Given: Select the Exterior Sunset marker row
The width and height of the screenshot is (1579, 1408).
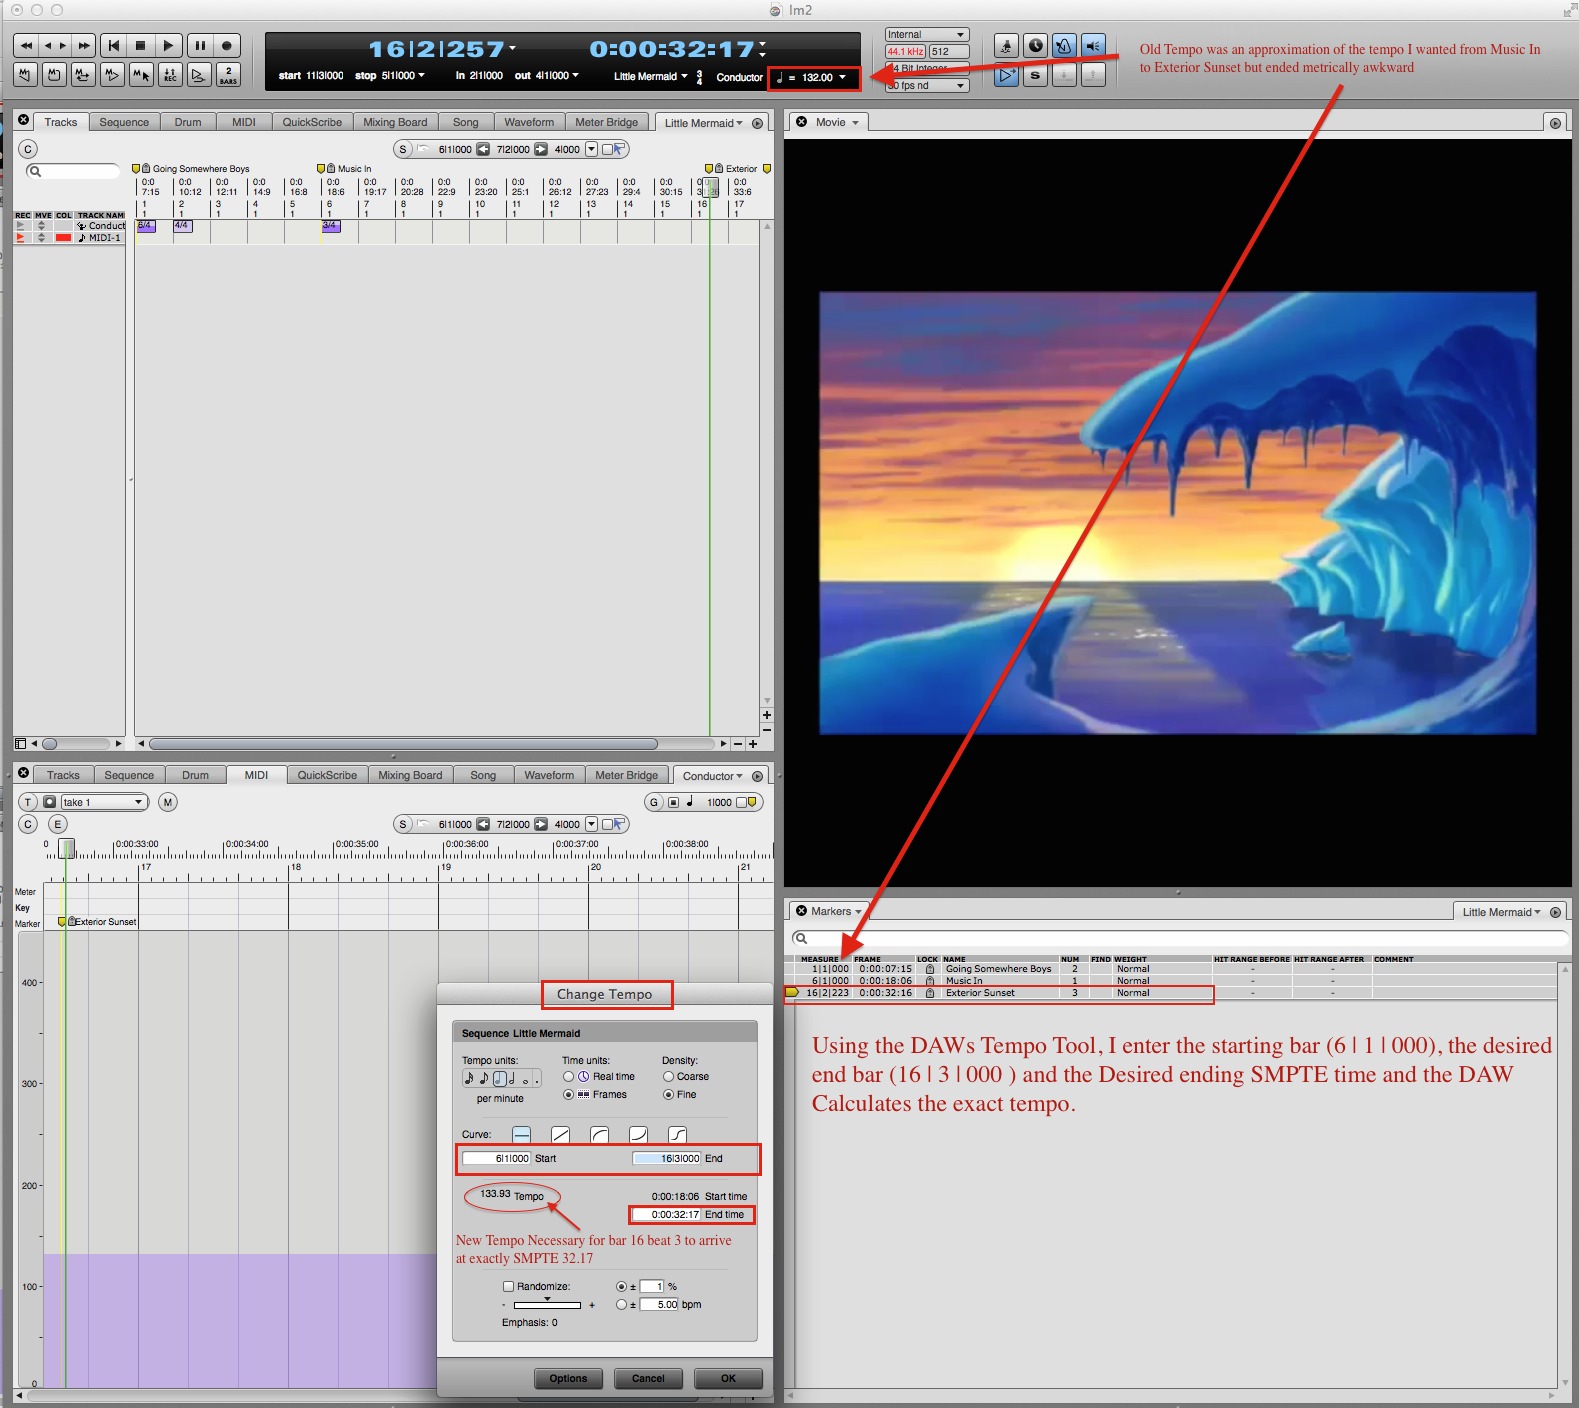Looking at the screenshot, I should tap(1000, 993).
